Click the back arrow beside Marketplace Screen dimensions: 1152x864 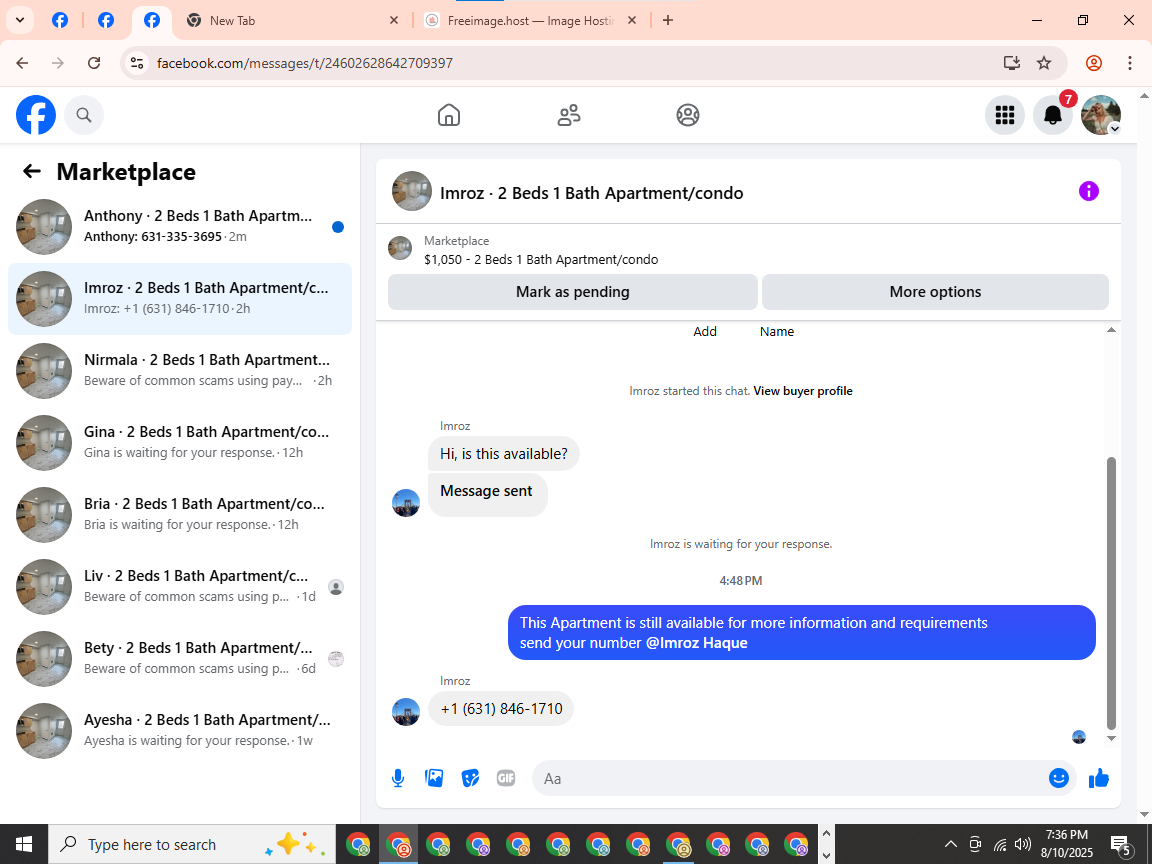[x=32, y=171]
